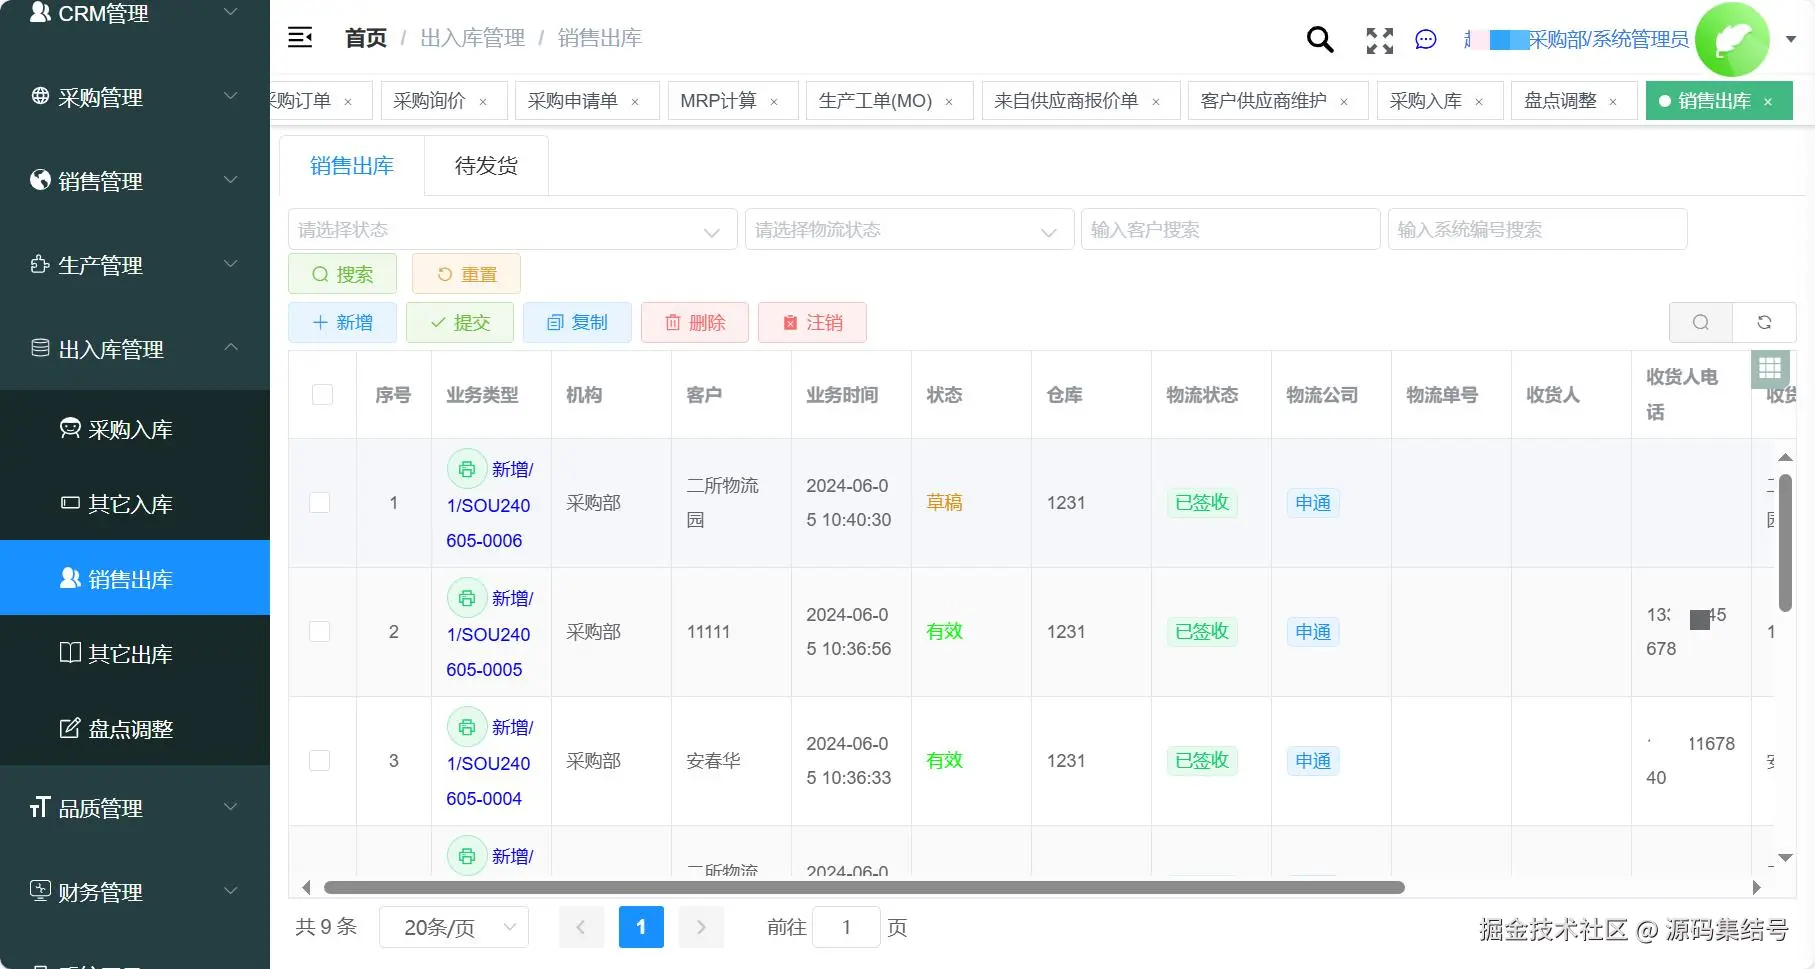The width and height of the screenshot is (1815, 969).
Task: Check the checkbox for row 2
Action: pyautogui.click(x=319, y=631)
